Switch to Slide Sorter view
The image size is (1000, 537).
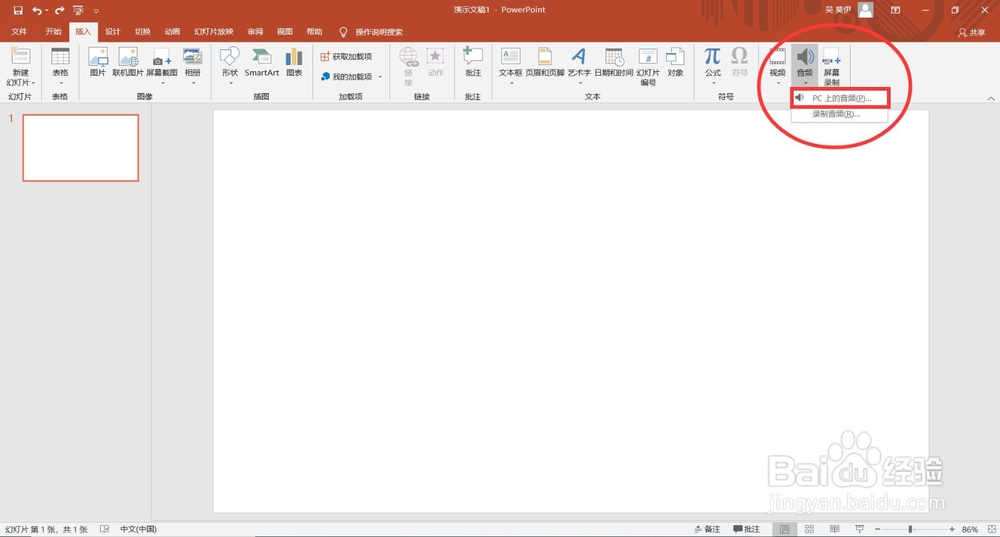click(x=809, y=529)
